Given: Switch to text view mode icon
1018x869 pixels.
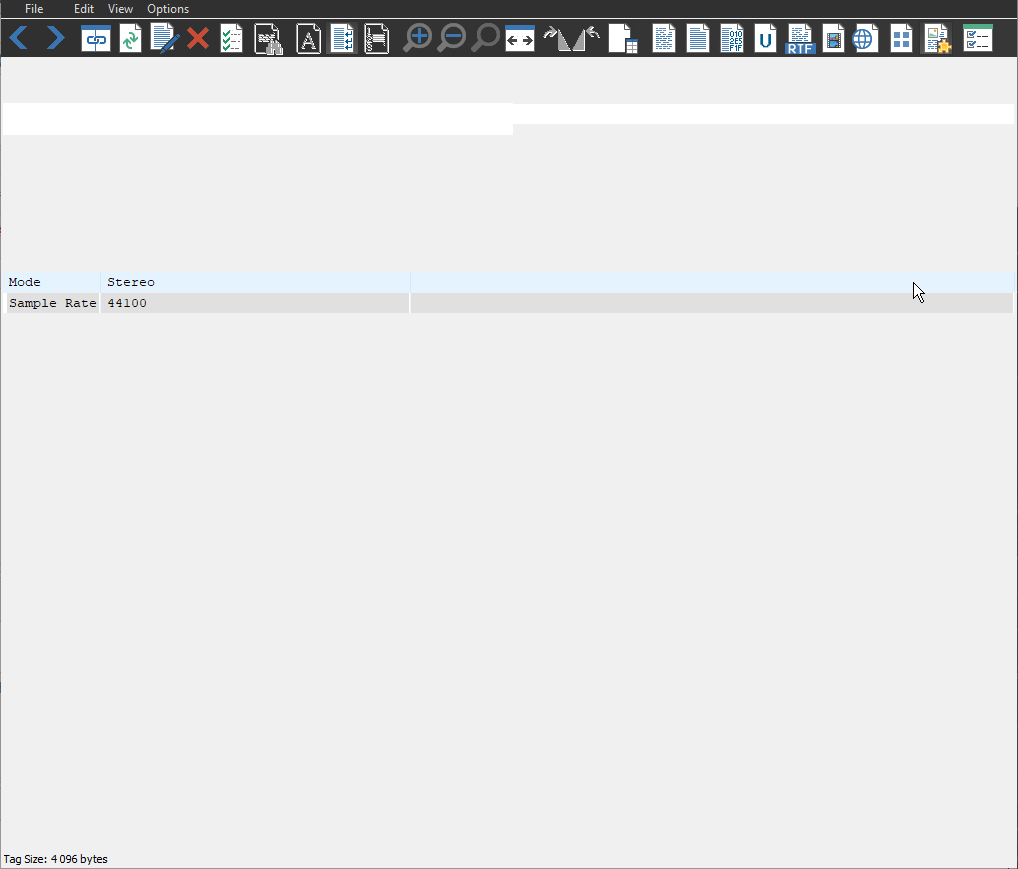Looking at the screenshot, I should [x=664, y=38].
